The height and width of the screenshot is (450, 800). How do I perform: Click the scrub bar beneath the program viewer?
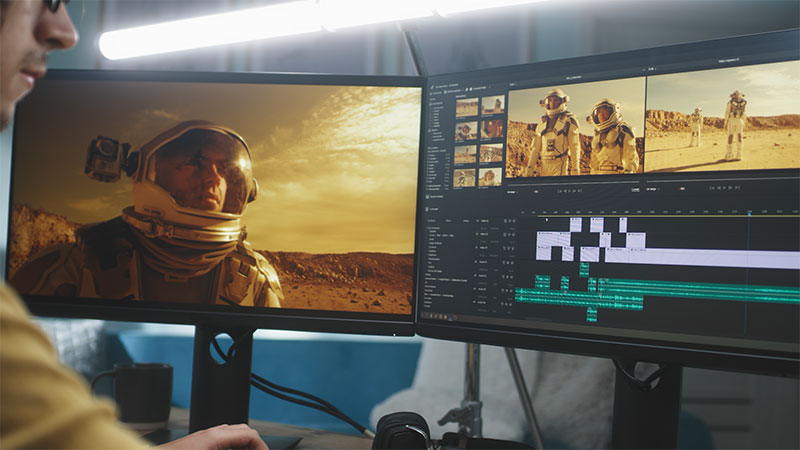[723, 177]
